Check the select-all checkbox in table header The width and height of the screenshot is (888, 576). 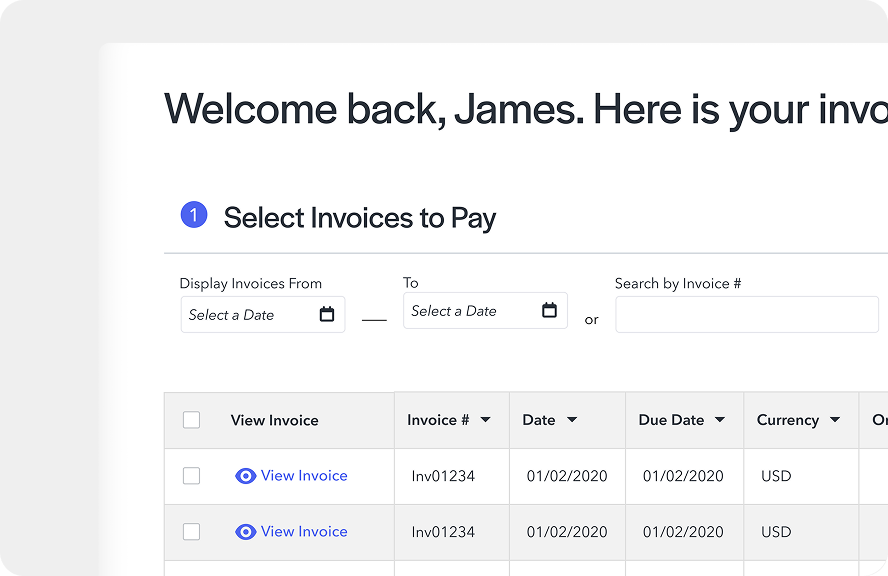coord(191,420)
